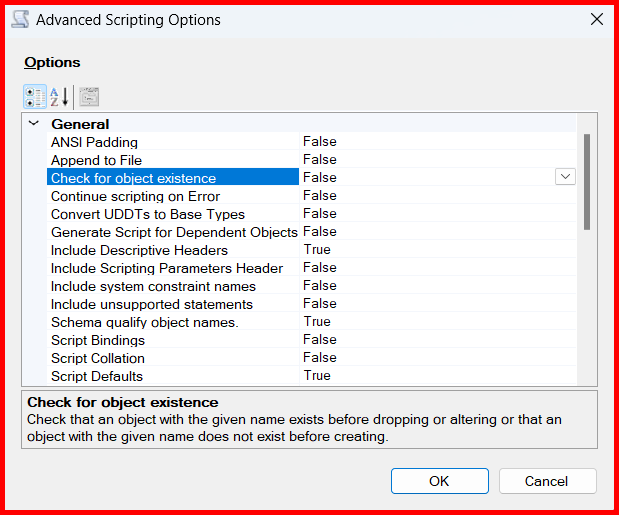This screenshot has width=619, height=515.
Task: Select the Script Collation option
Action: pyautogui.click(x=97, y=358)
